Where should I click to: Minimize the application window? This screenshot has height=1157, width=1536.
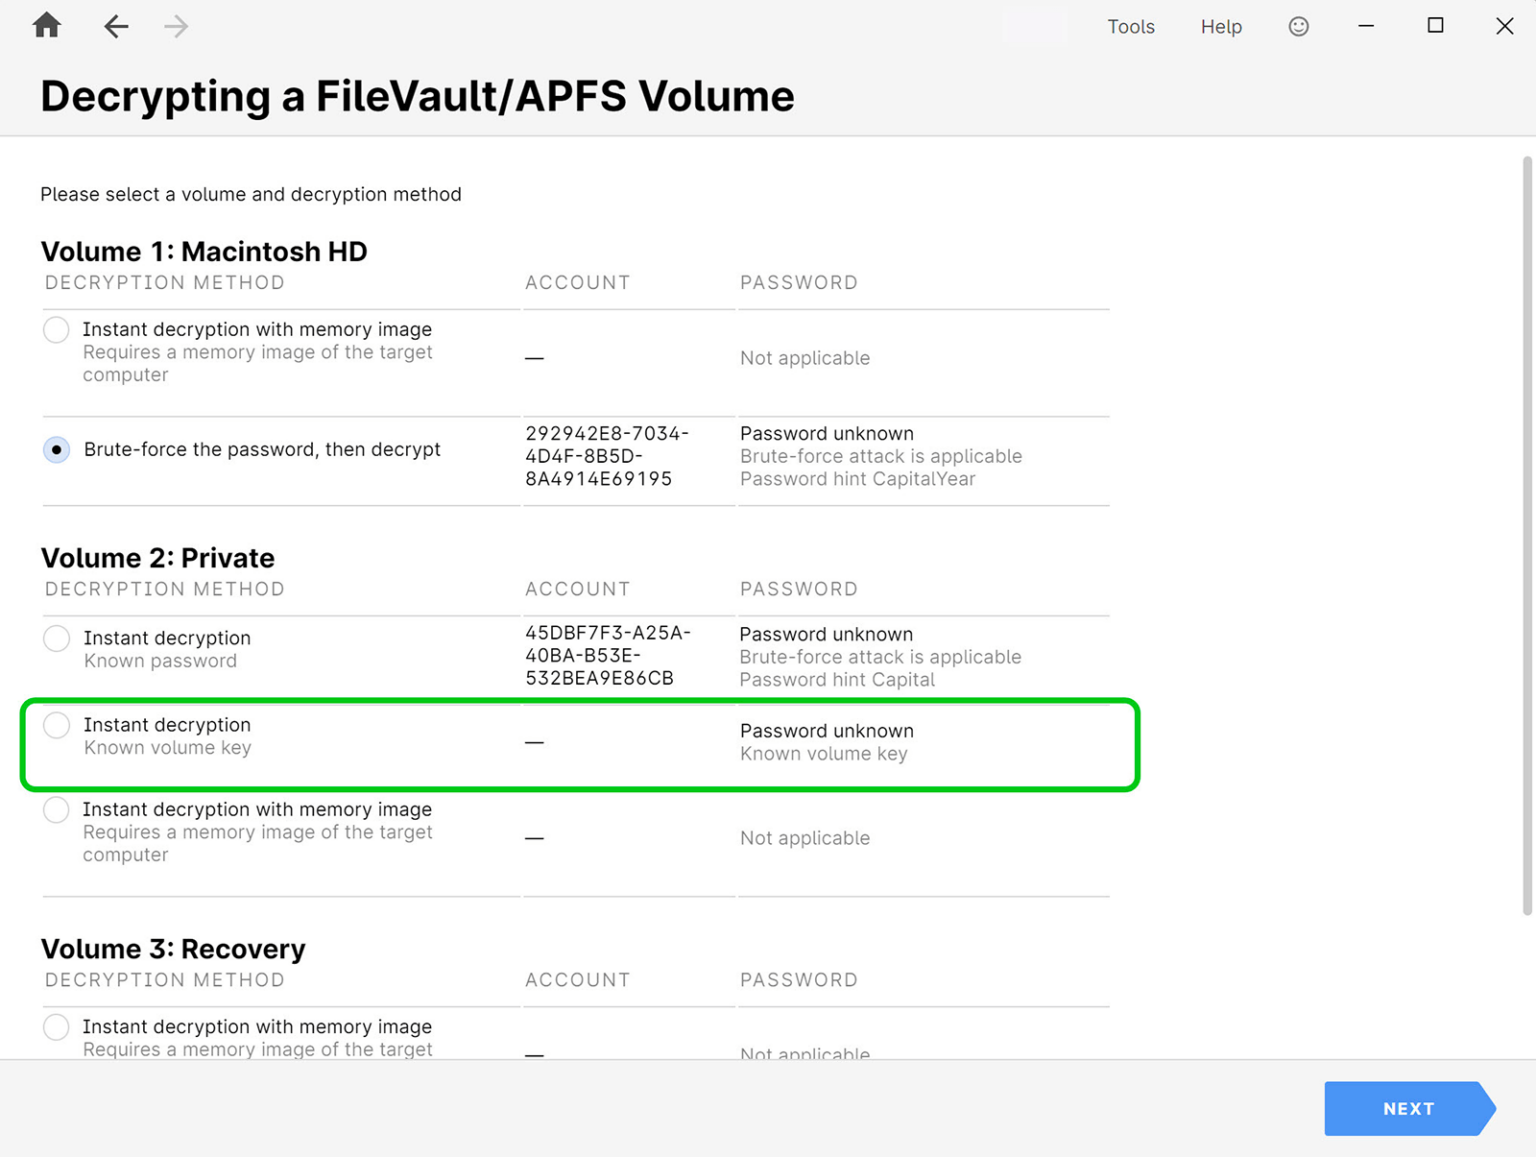coord(1366,26)
